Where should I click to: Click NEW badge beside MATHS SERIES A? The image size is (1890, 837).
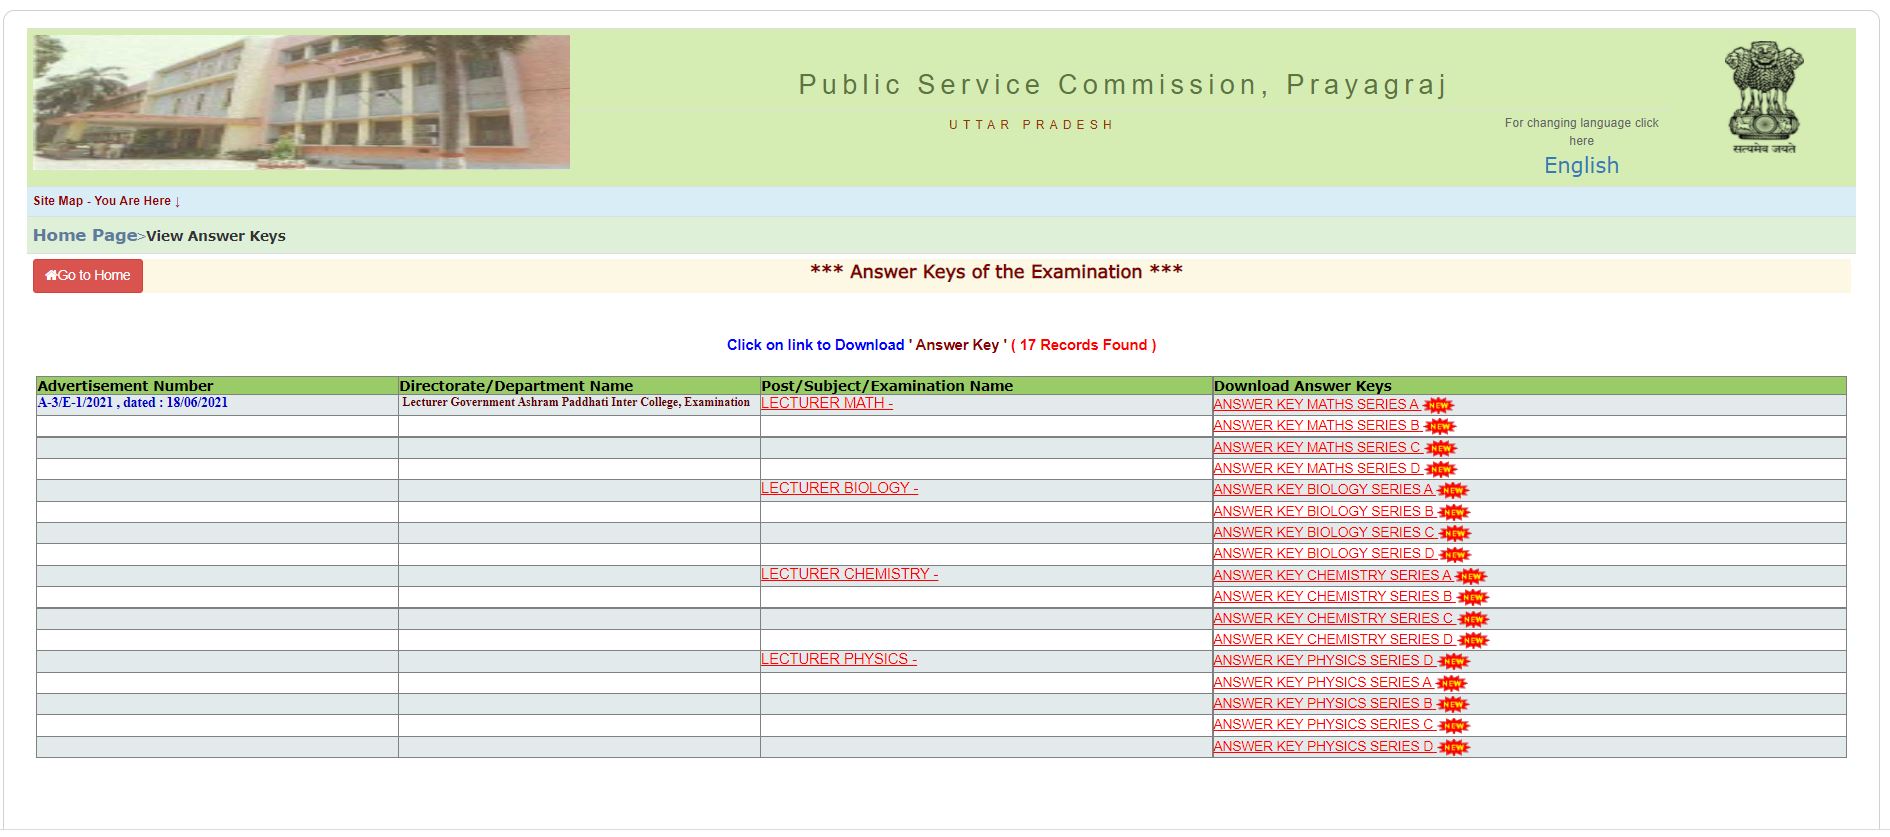(x=1438, y=405)
